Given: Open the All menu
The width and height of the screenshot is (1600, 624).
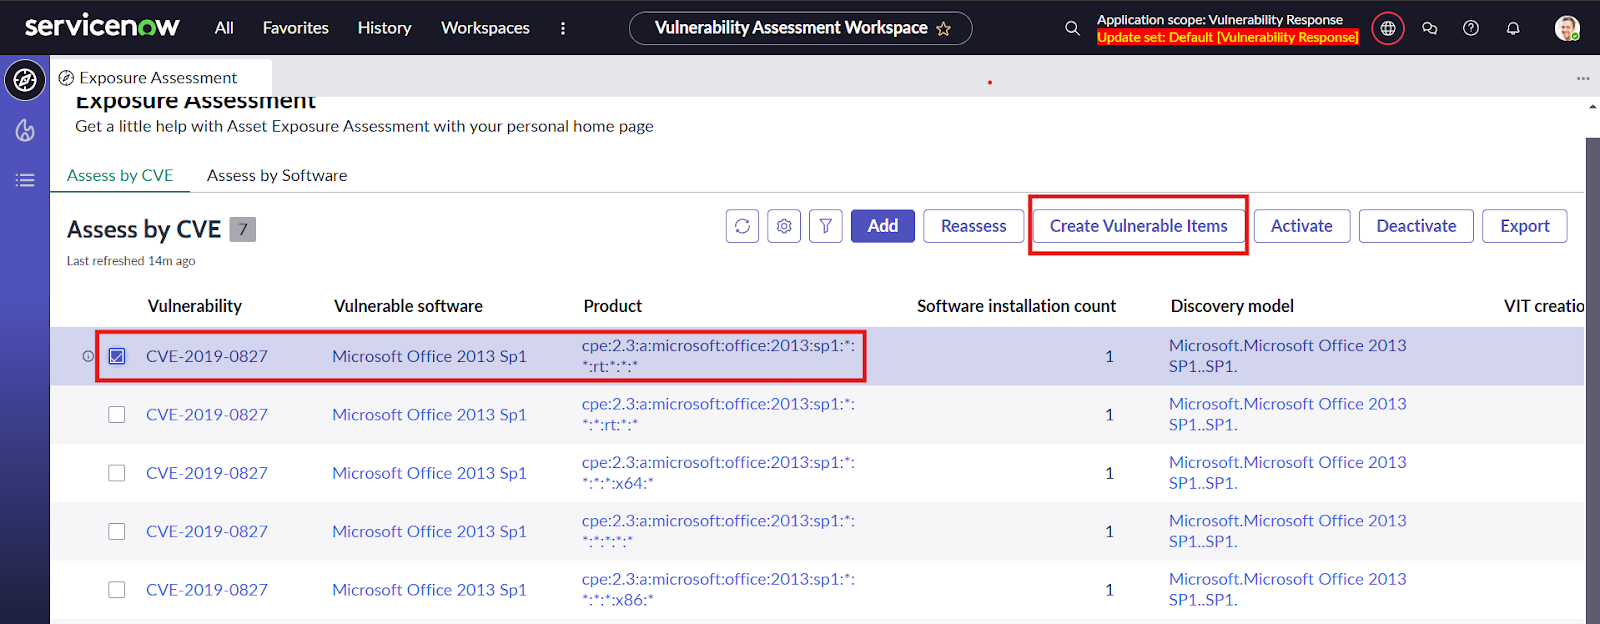Looking at the screenshot, I should coord(224,28).
